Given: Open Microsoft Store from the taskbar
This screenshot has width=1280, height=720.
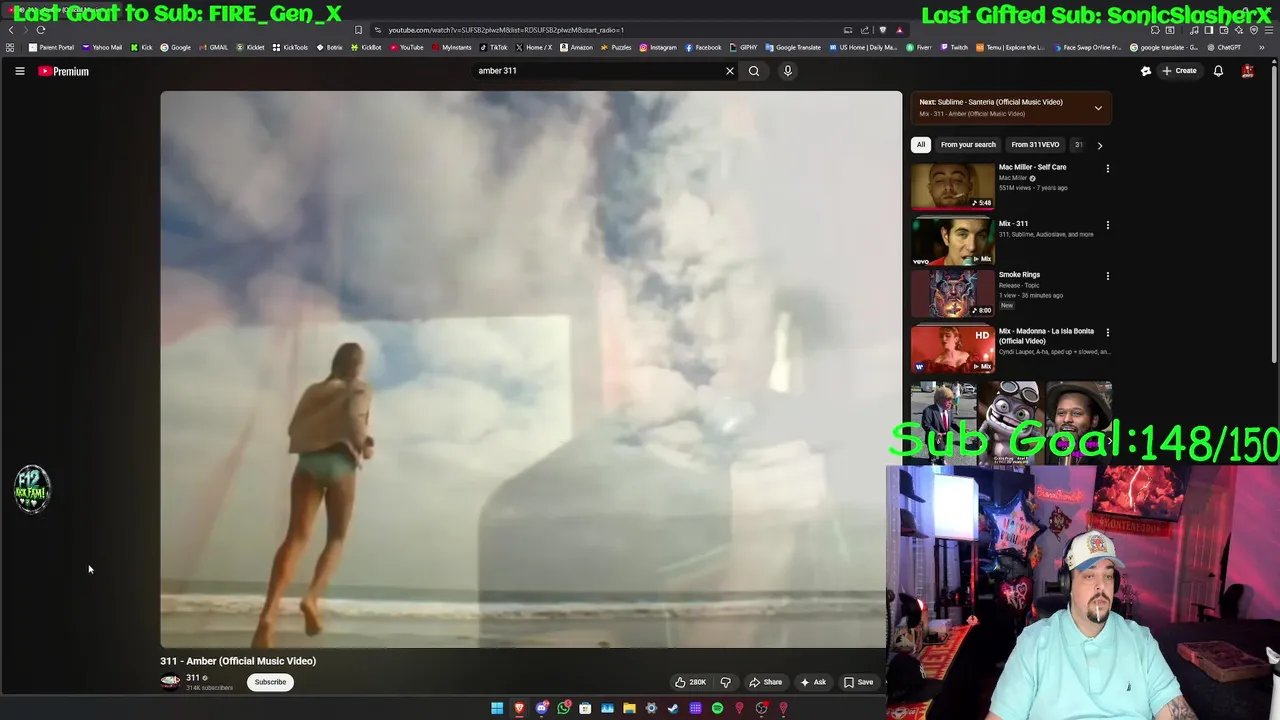Looking at the screenshot, I should 585,709.
